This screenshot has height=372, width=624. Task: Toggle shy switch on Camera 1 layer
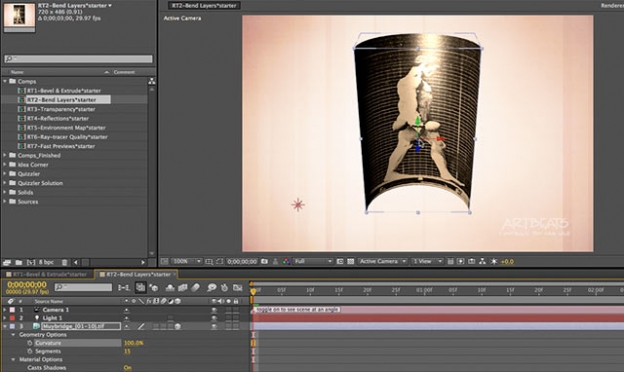(127, 310)
